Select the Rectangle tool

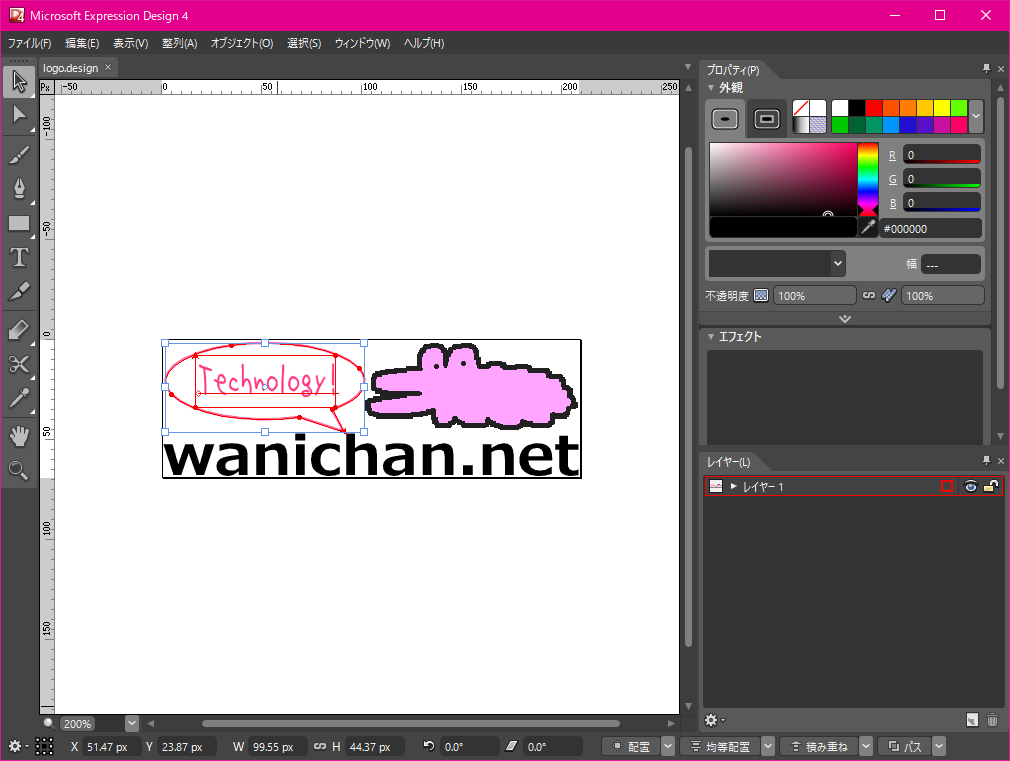(19, 224)
